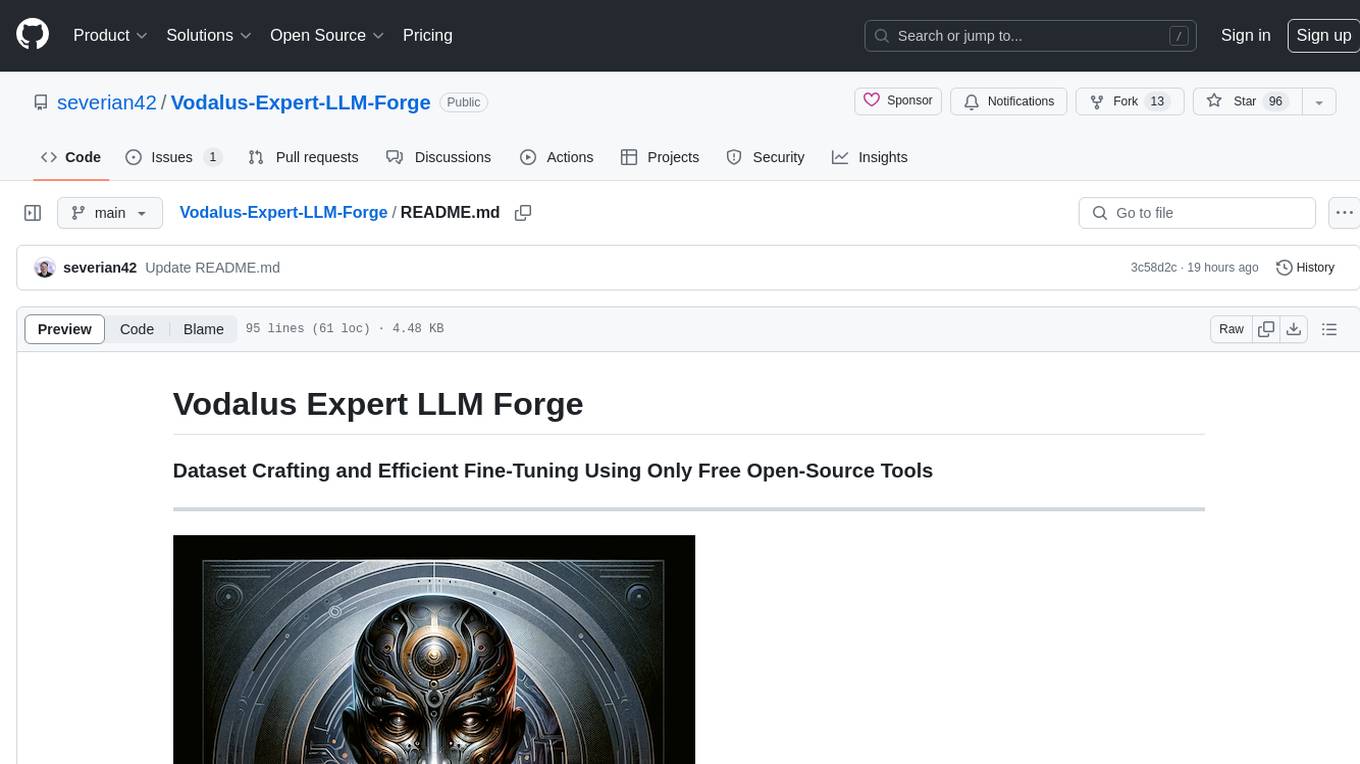Toggle the file tree side panel

pyautogui.click(x=33, y=213)
